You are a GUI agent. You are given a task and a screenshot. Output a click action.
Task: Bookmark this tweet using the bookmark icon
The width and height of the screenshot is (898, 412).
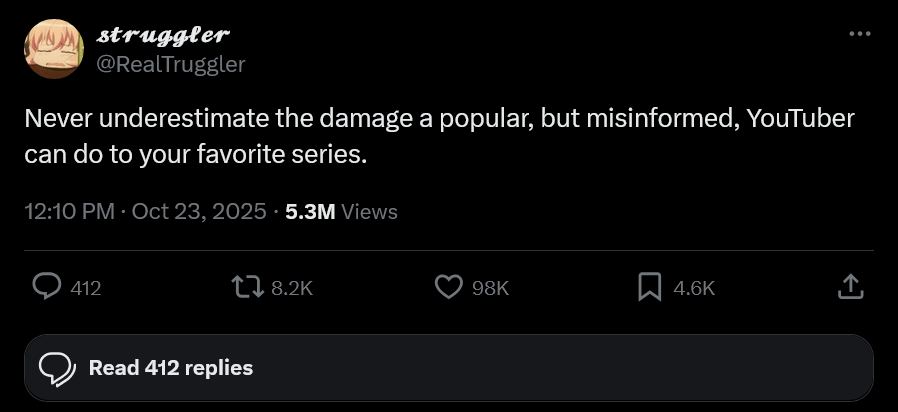pos(650,288)
